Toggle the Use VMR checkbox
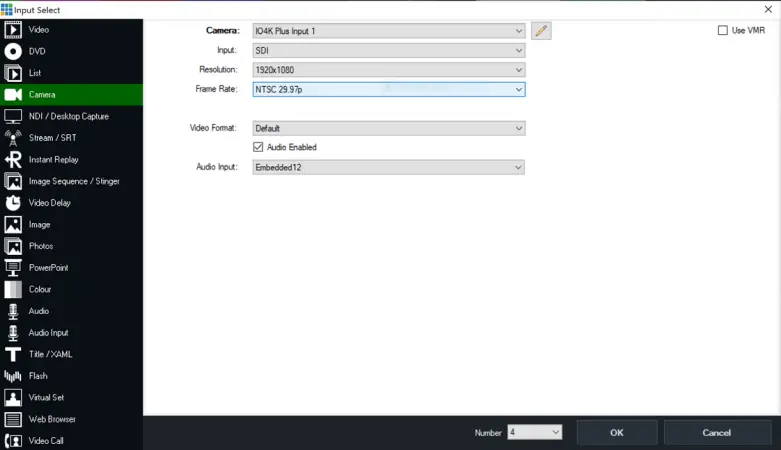Screen dimensions: 781x450 (x=722, y=30)
